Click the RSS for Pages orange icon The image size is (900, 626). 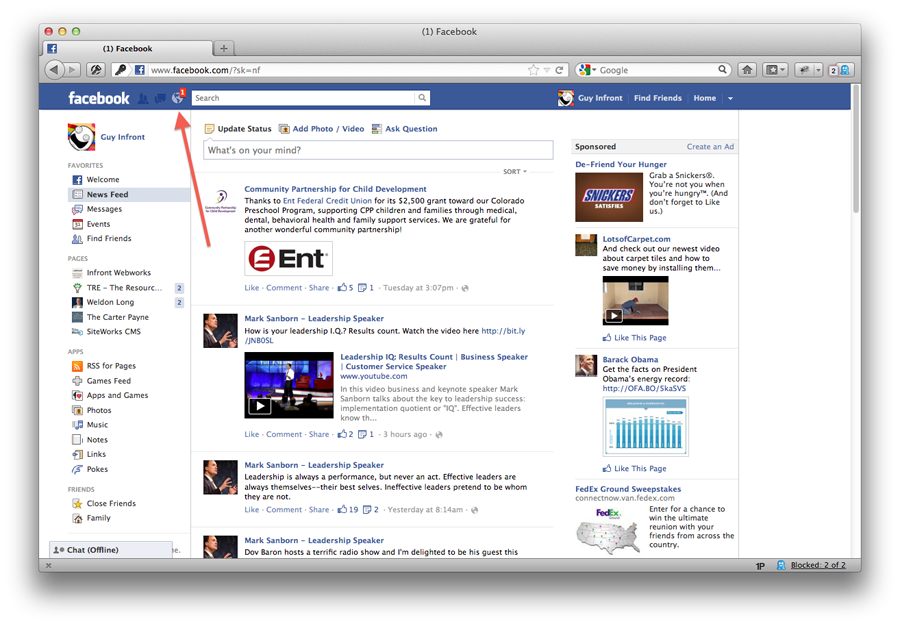tap(77, 366)
